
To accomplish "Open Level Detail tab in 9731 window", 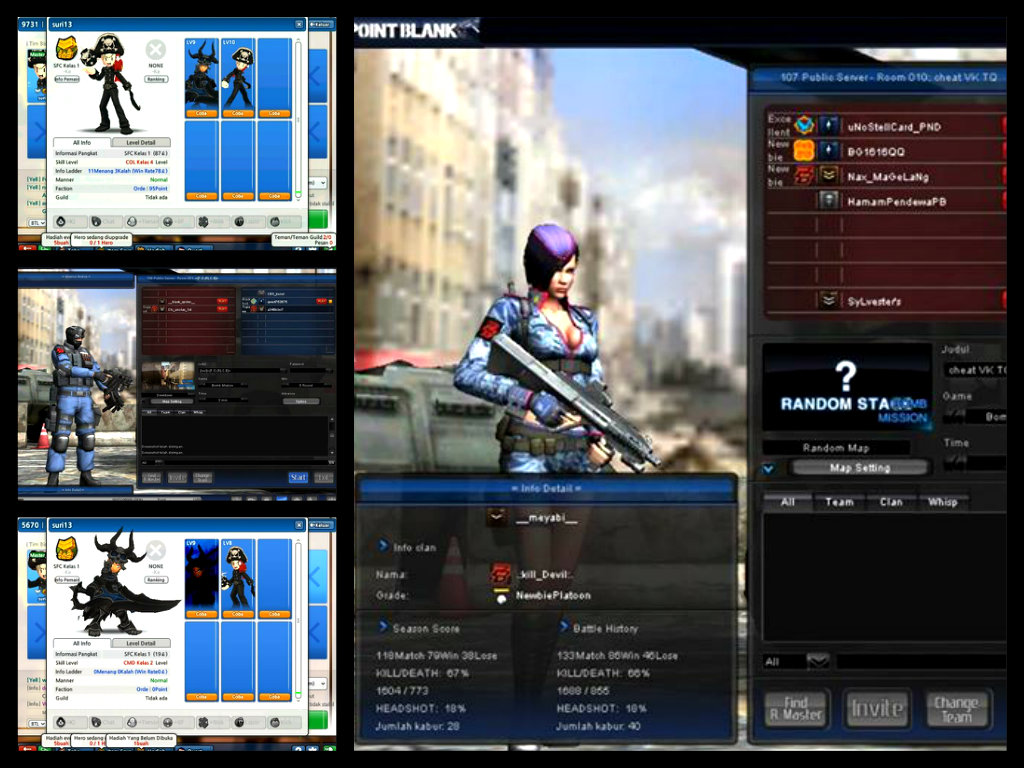I will tap(141, 142).
